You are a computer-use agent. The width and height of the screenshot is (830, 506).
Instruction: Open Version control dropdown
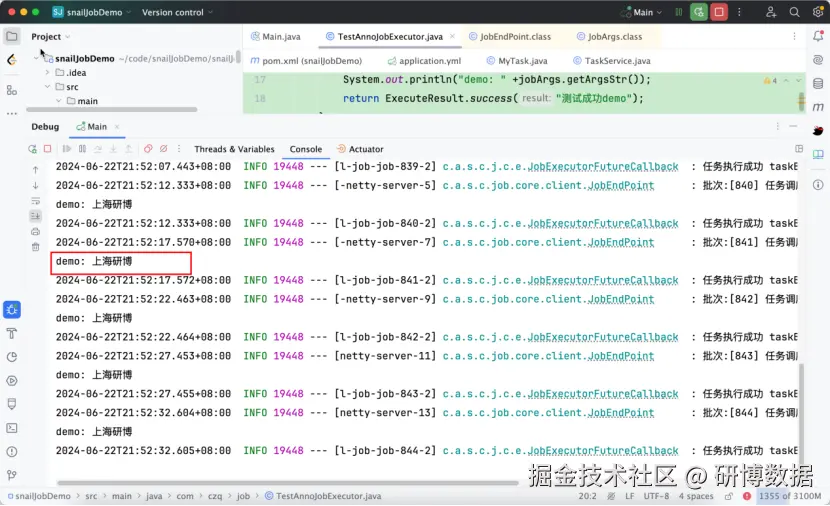[x=177, y=12]
